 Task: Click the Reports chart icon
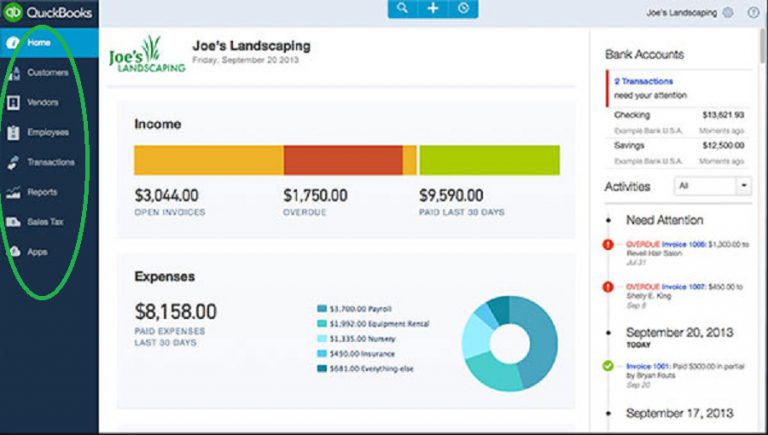coord(13,192)
